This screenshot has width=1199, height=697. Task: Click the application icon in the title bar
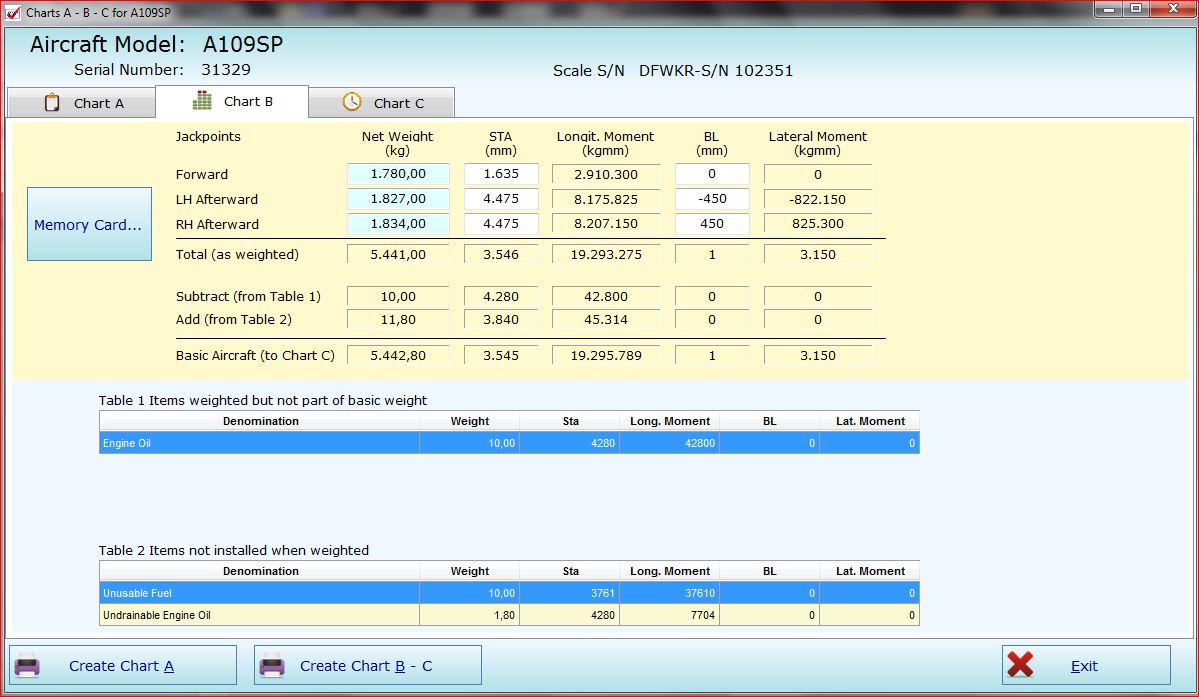click(12, 12)
